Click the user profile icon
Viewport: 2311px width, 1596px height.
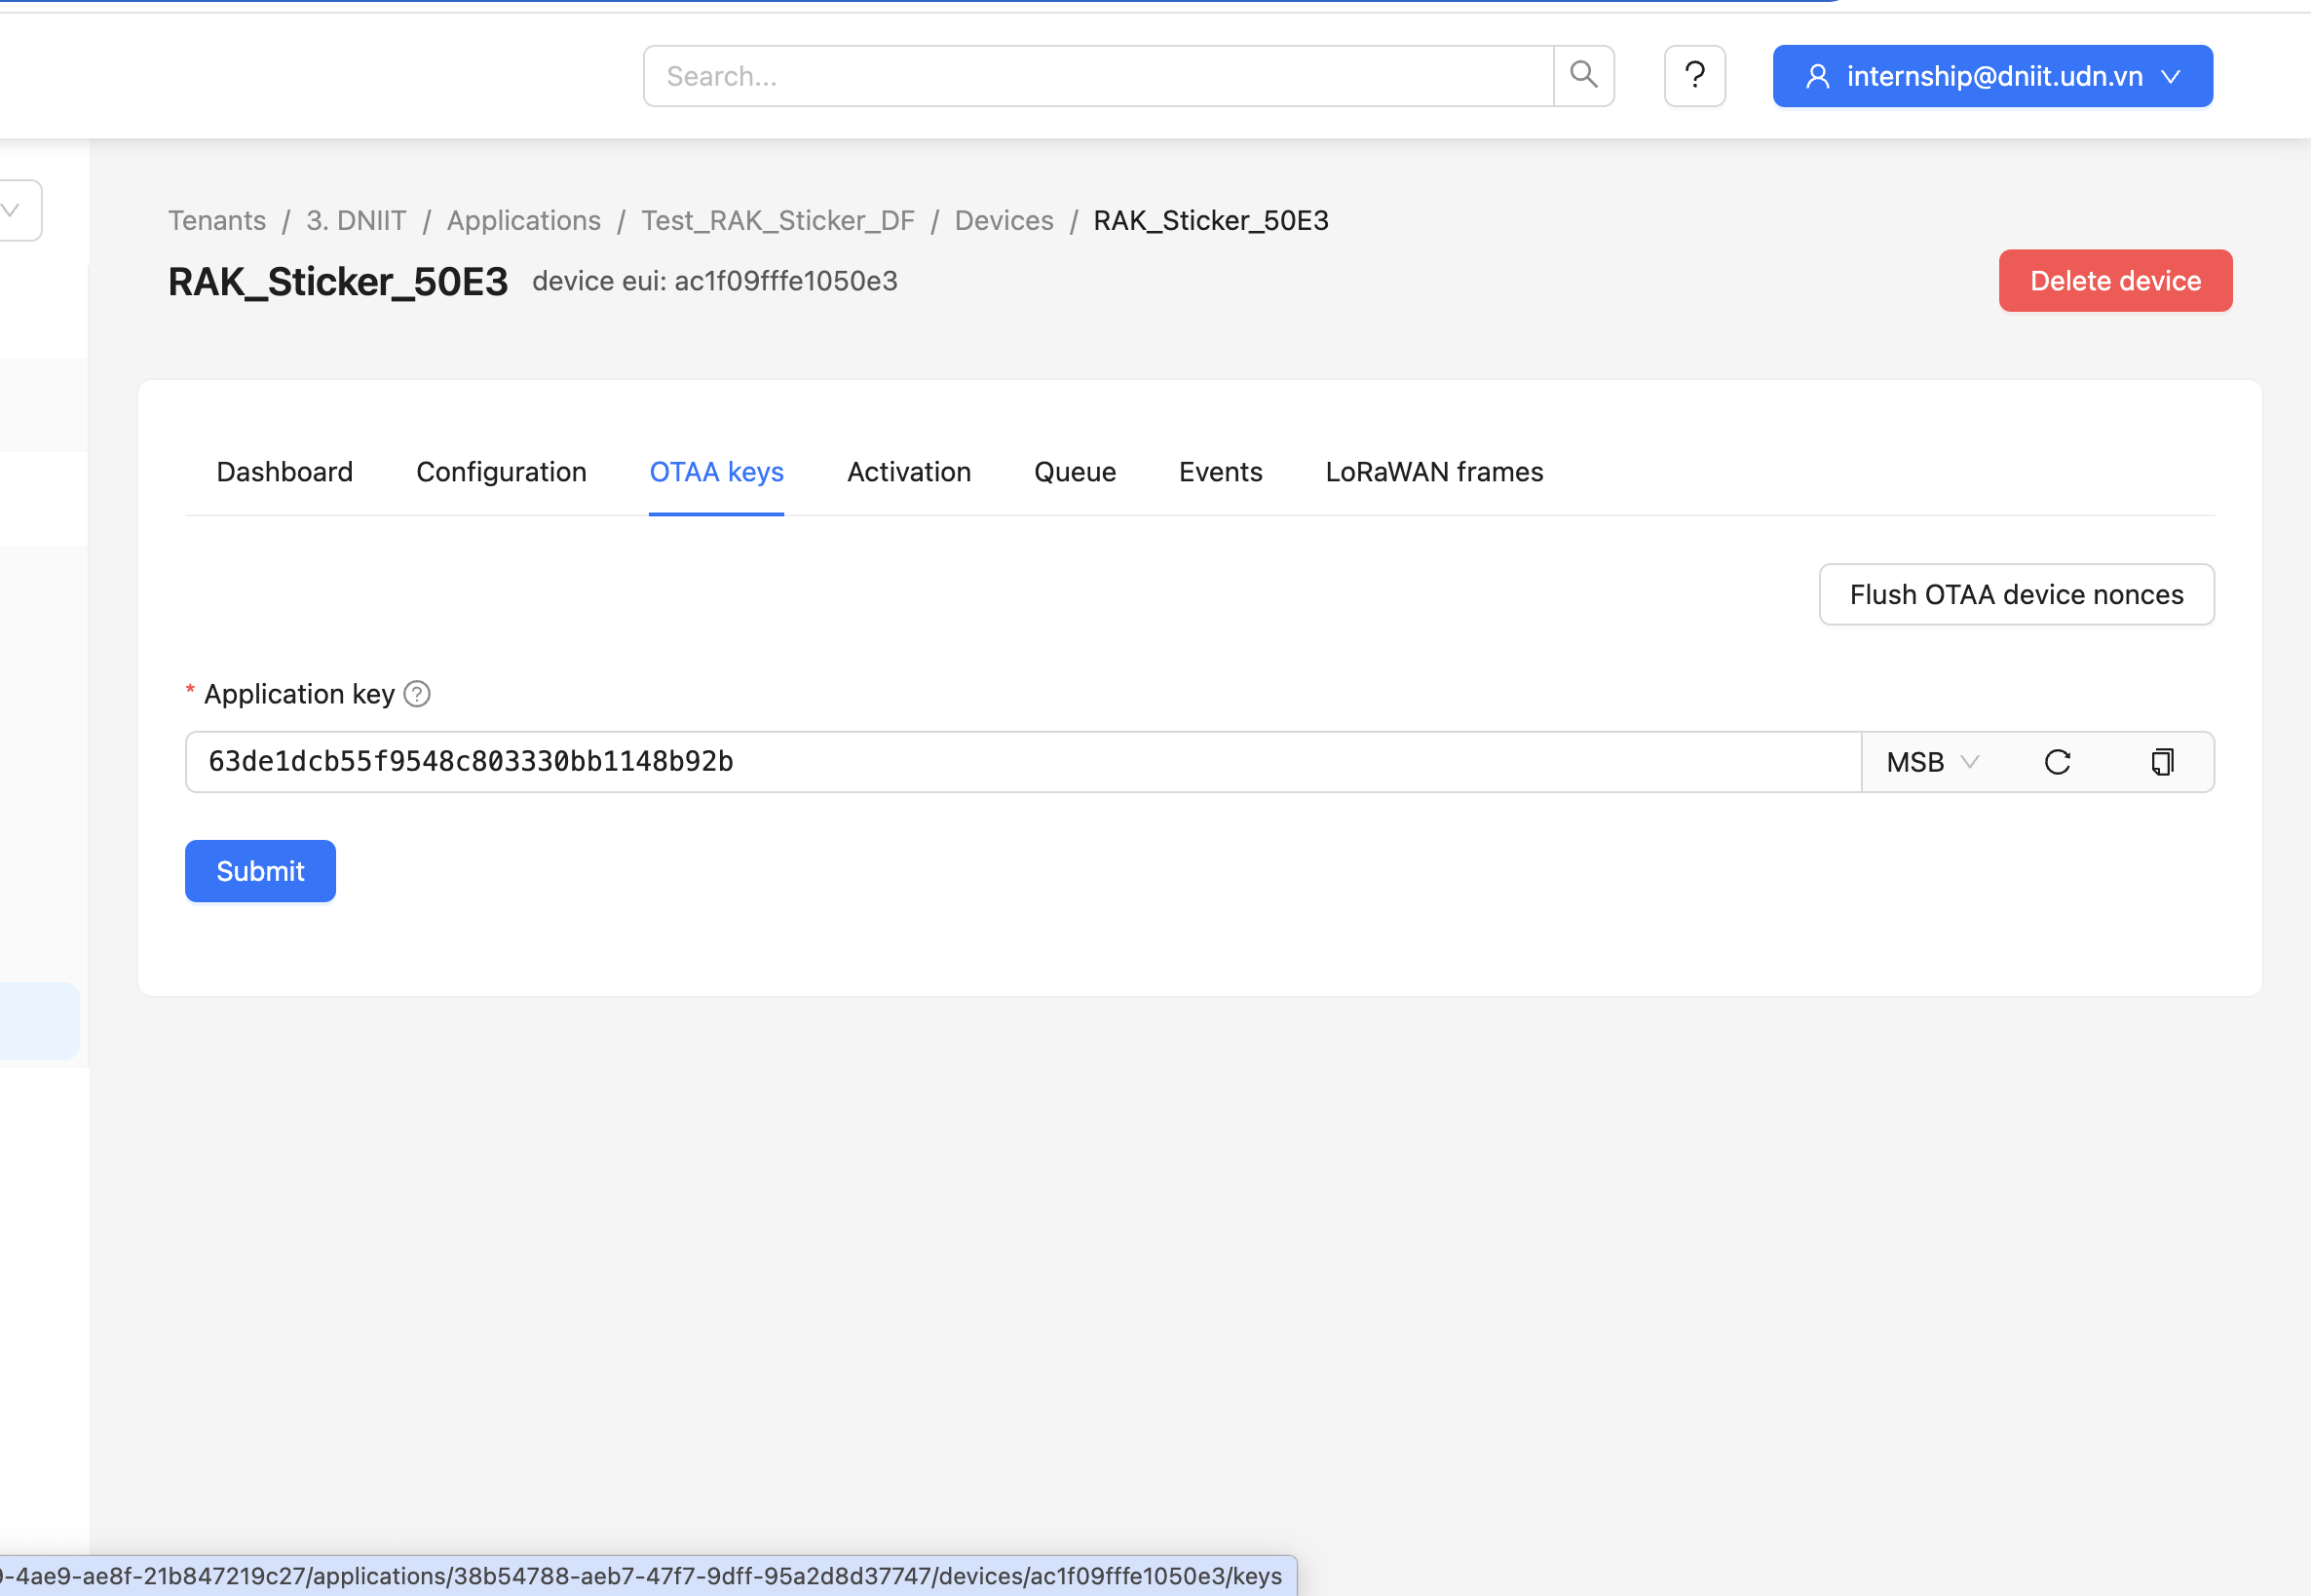pyautogui.click(x=1817, y=76)
